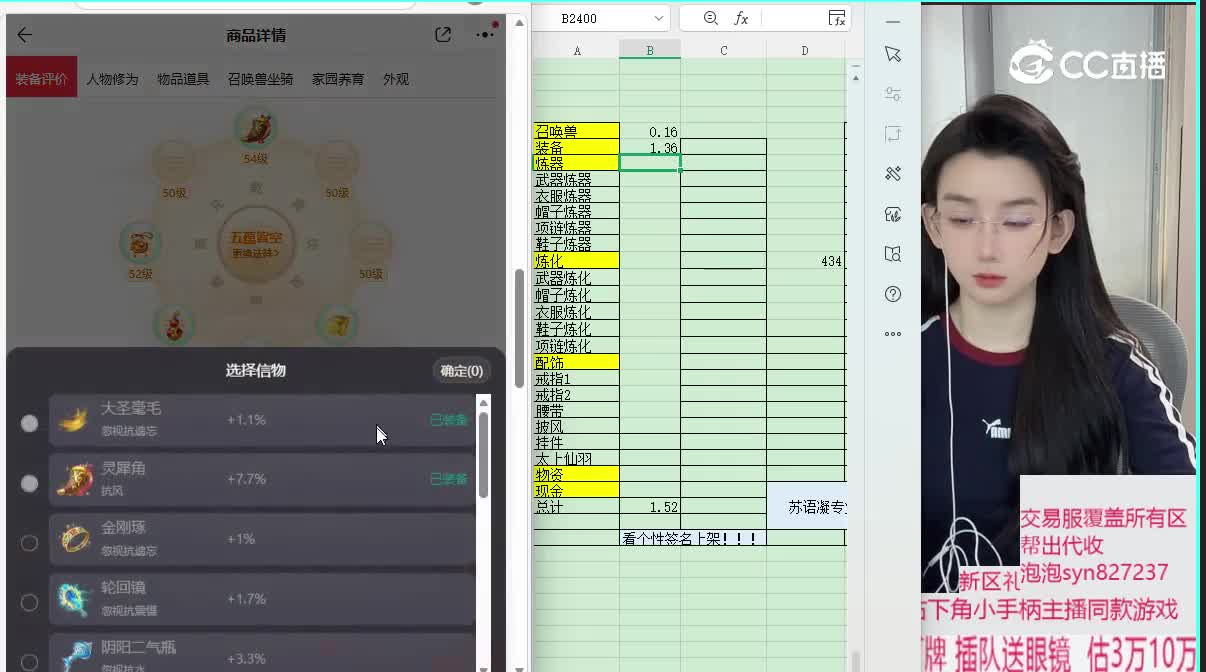Viewport: 1206px width, 672px height.
Task: Select the 金刚琢 radio button
Action: (x=29, y=542)
